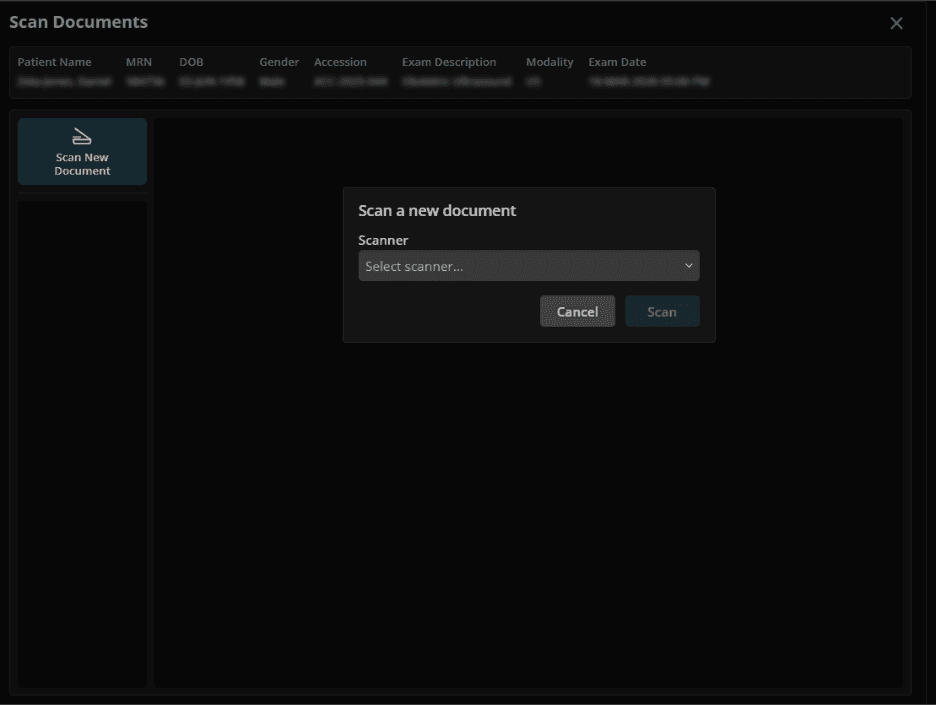
Task: Close the Scan Documents window
Action: pos(896,23)
